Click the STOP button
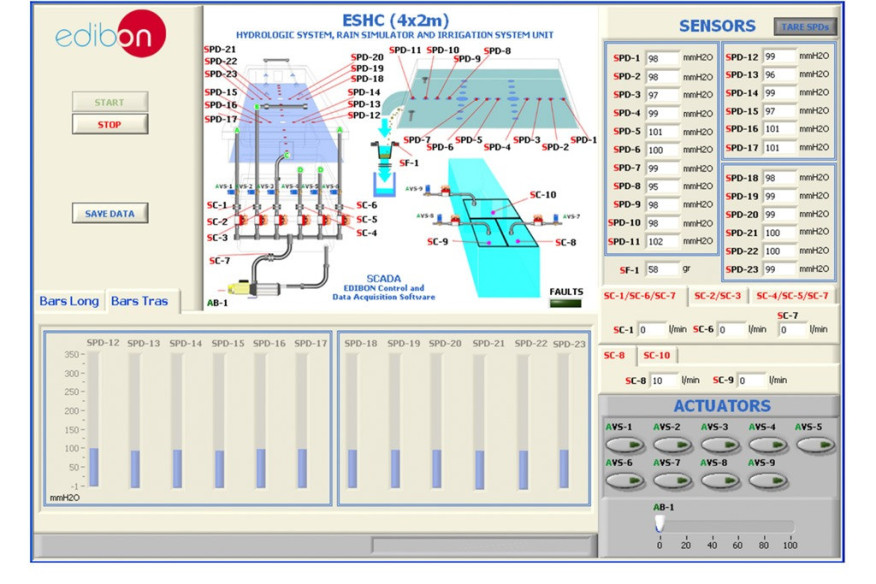The height and width of the screenshot is (584, 876). point(110,125)
